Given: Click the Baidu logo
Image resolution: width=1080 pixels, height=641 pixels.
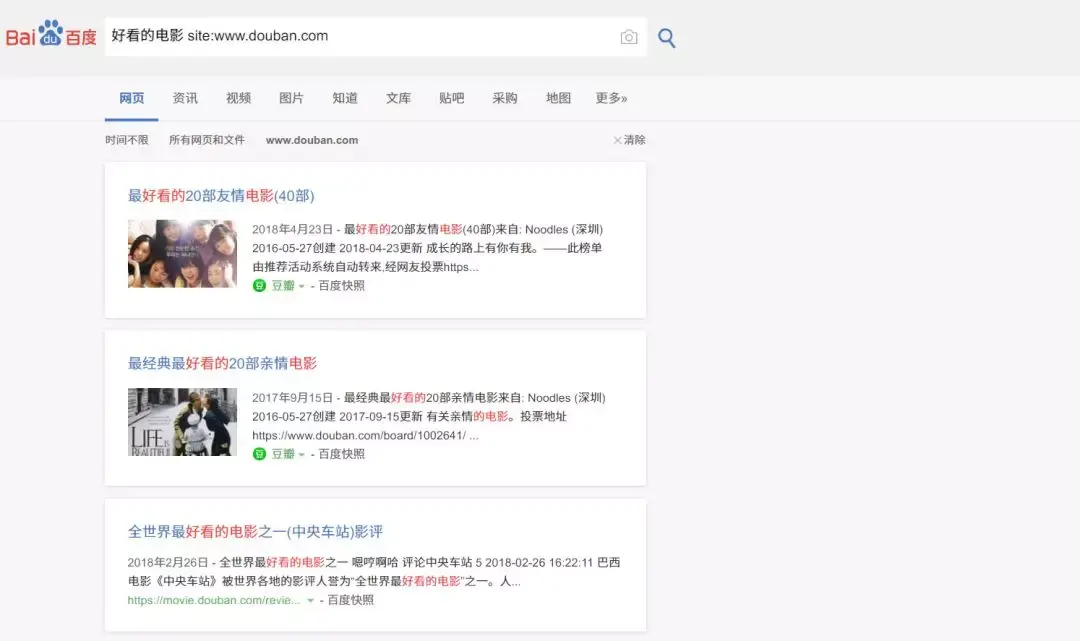Looking at the screenshot, I should [x=52, y=33].
